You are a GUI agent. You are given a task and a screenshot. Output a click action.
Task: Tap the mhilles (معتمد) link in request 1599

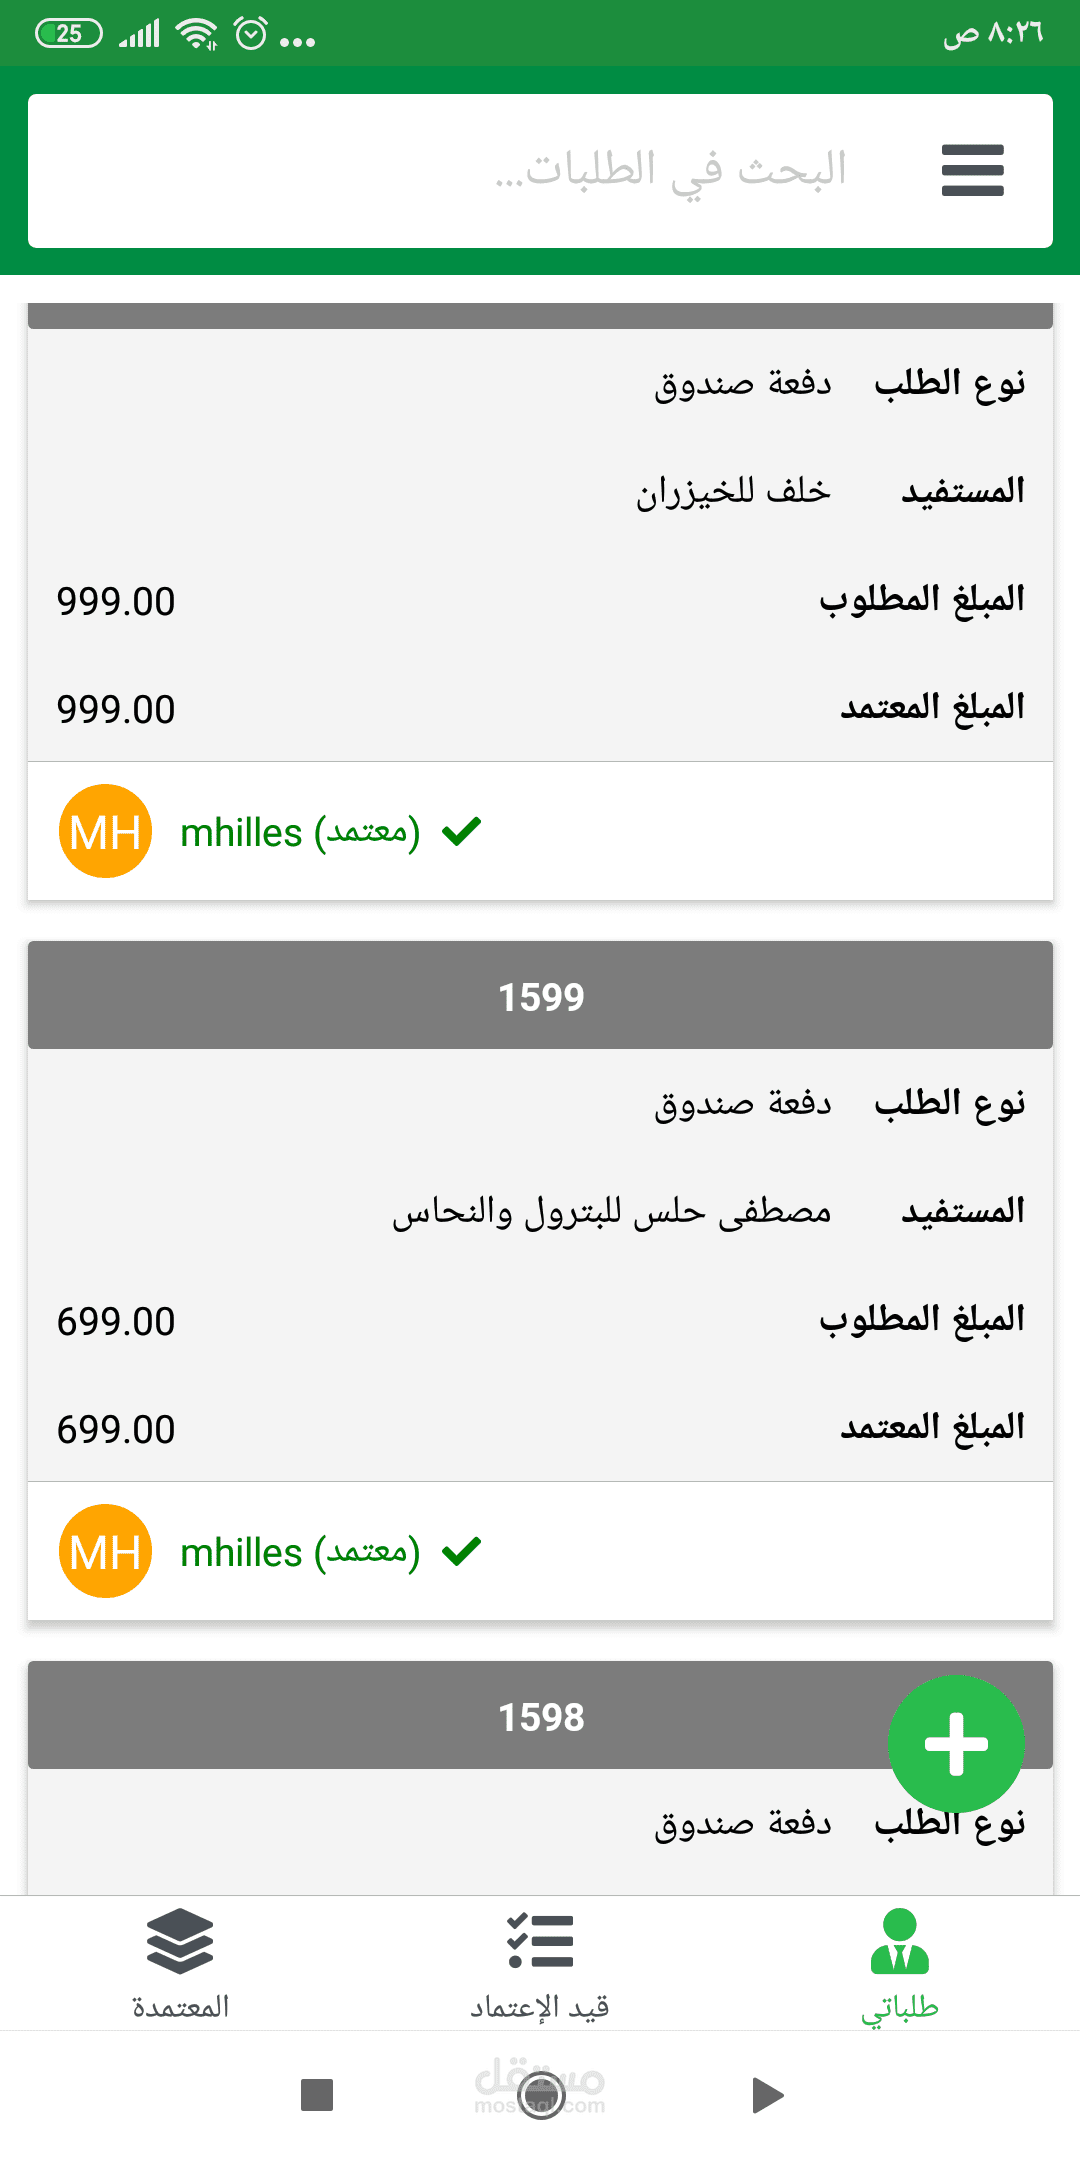click(300, 1553)
